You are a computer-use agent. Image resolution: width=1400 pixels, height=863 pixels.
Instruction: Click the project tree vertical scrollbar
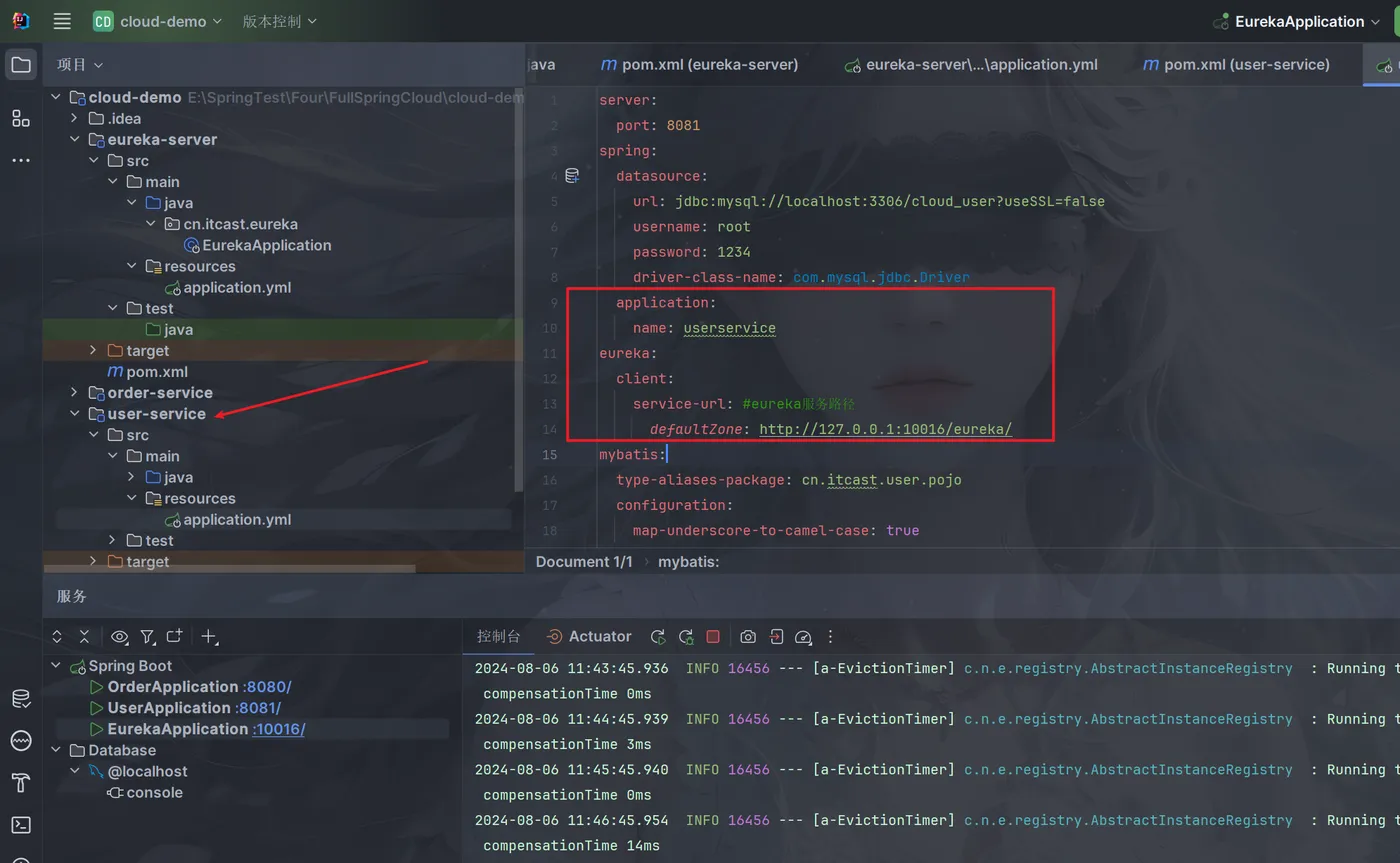click(518, 290)
